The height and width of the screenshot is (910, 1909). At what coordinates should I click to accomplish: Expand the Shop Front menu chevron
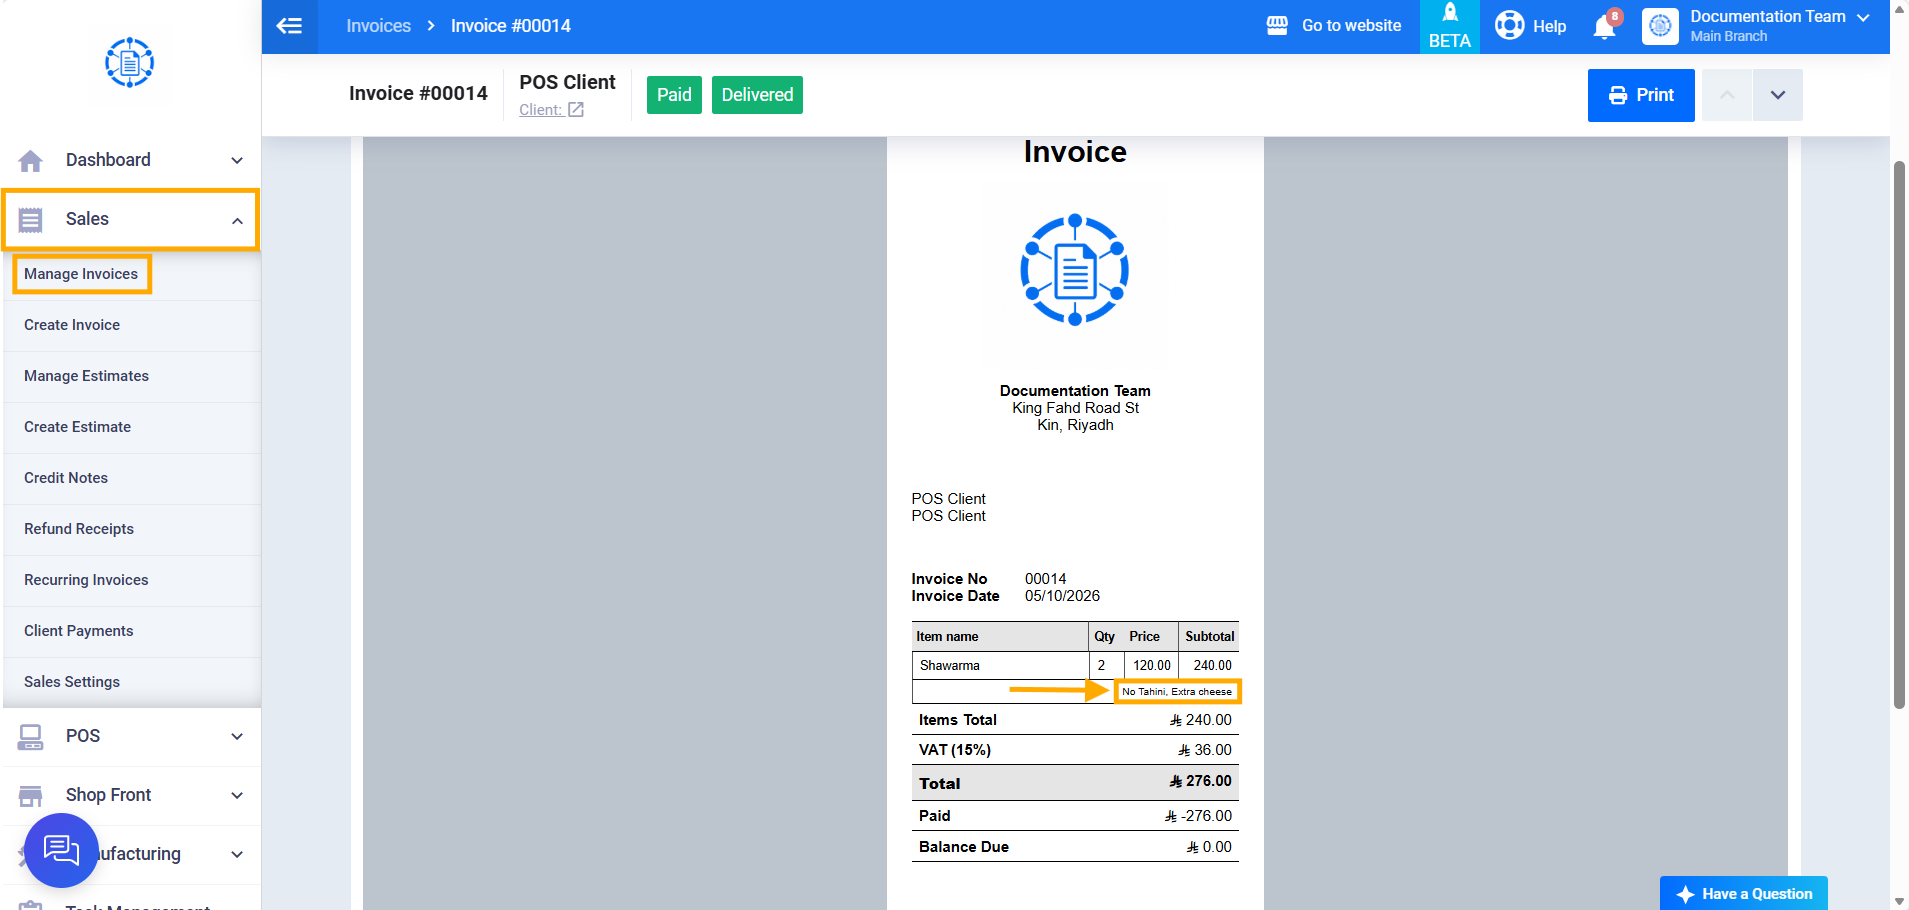[x=237, y=796]
